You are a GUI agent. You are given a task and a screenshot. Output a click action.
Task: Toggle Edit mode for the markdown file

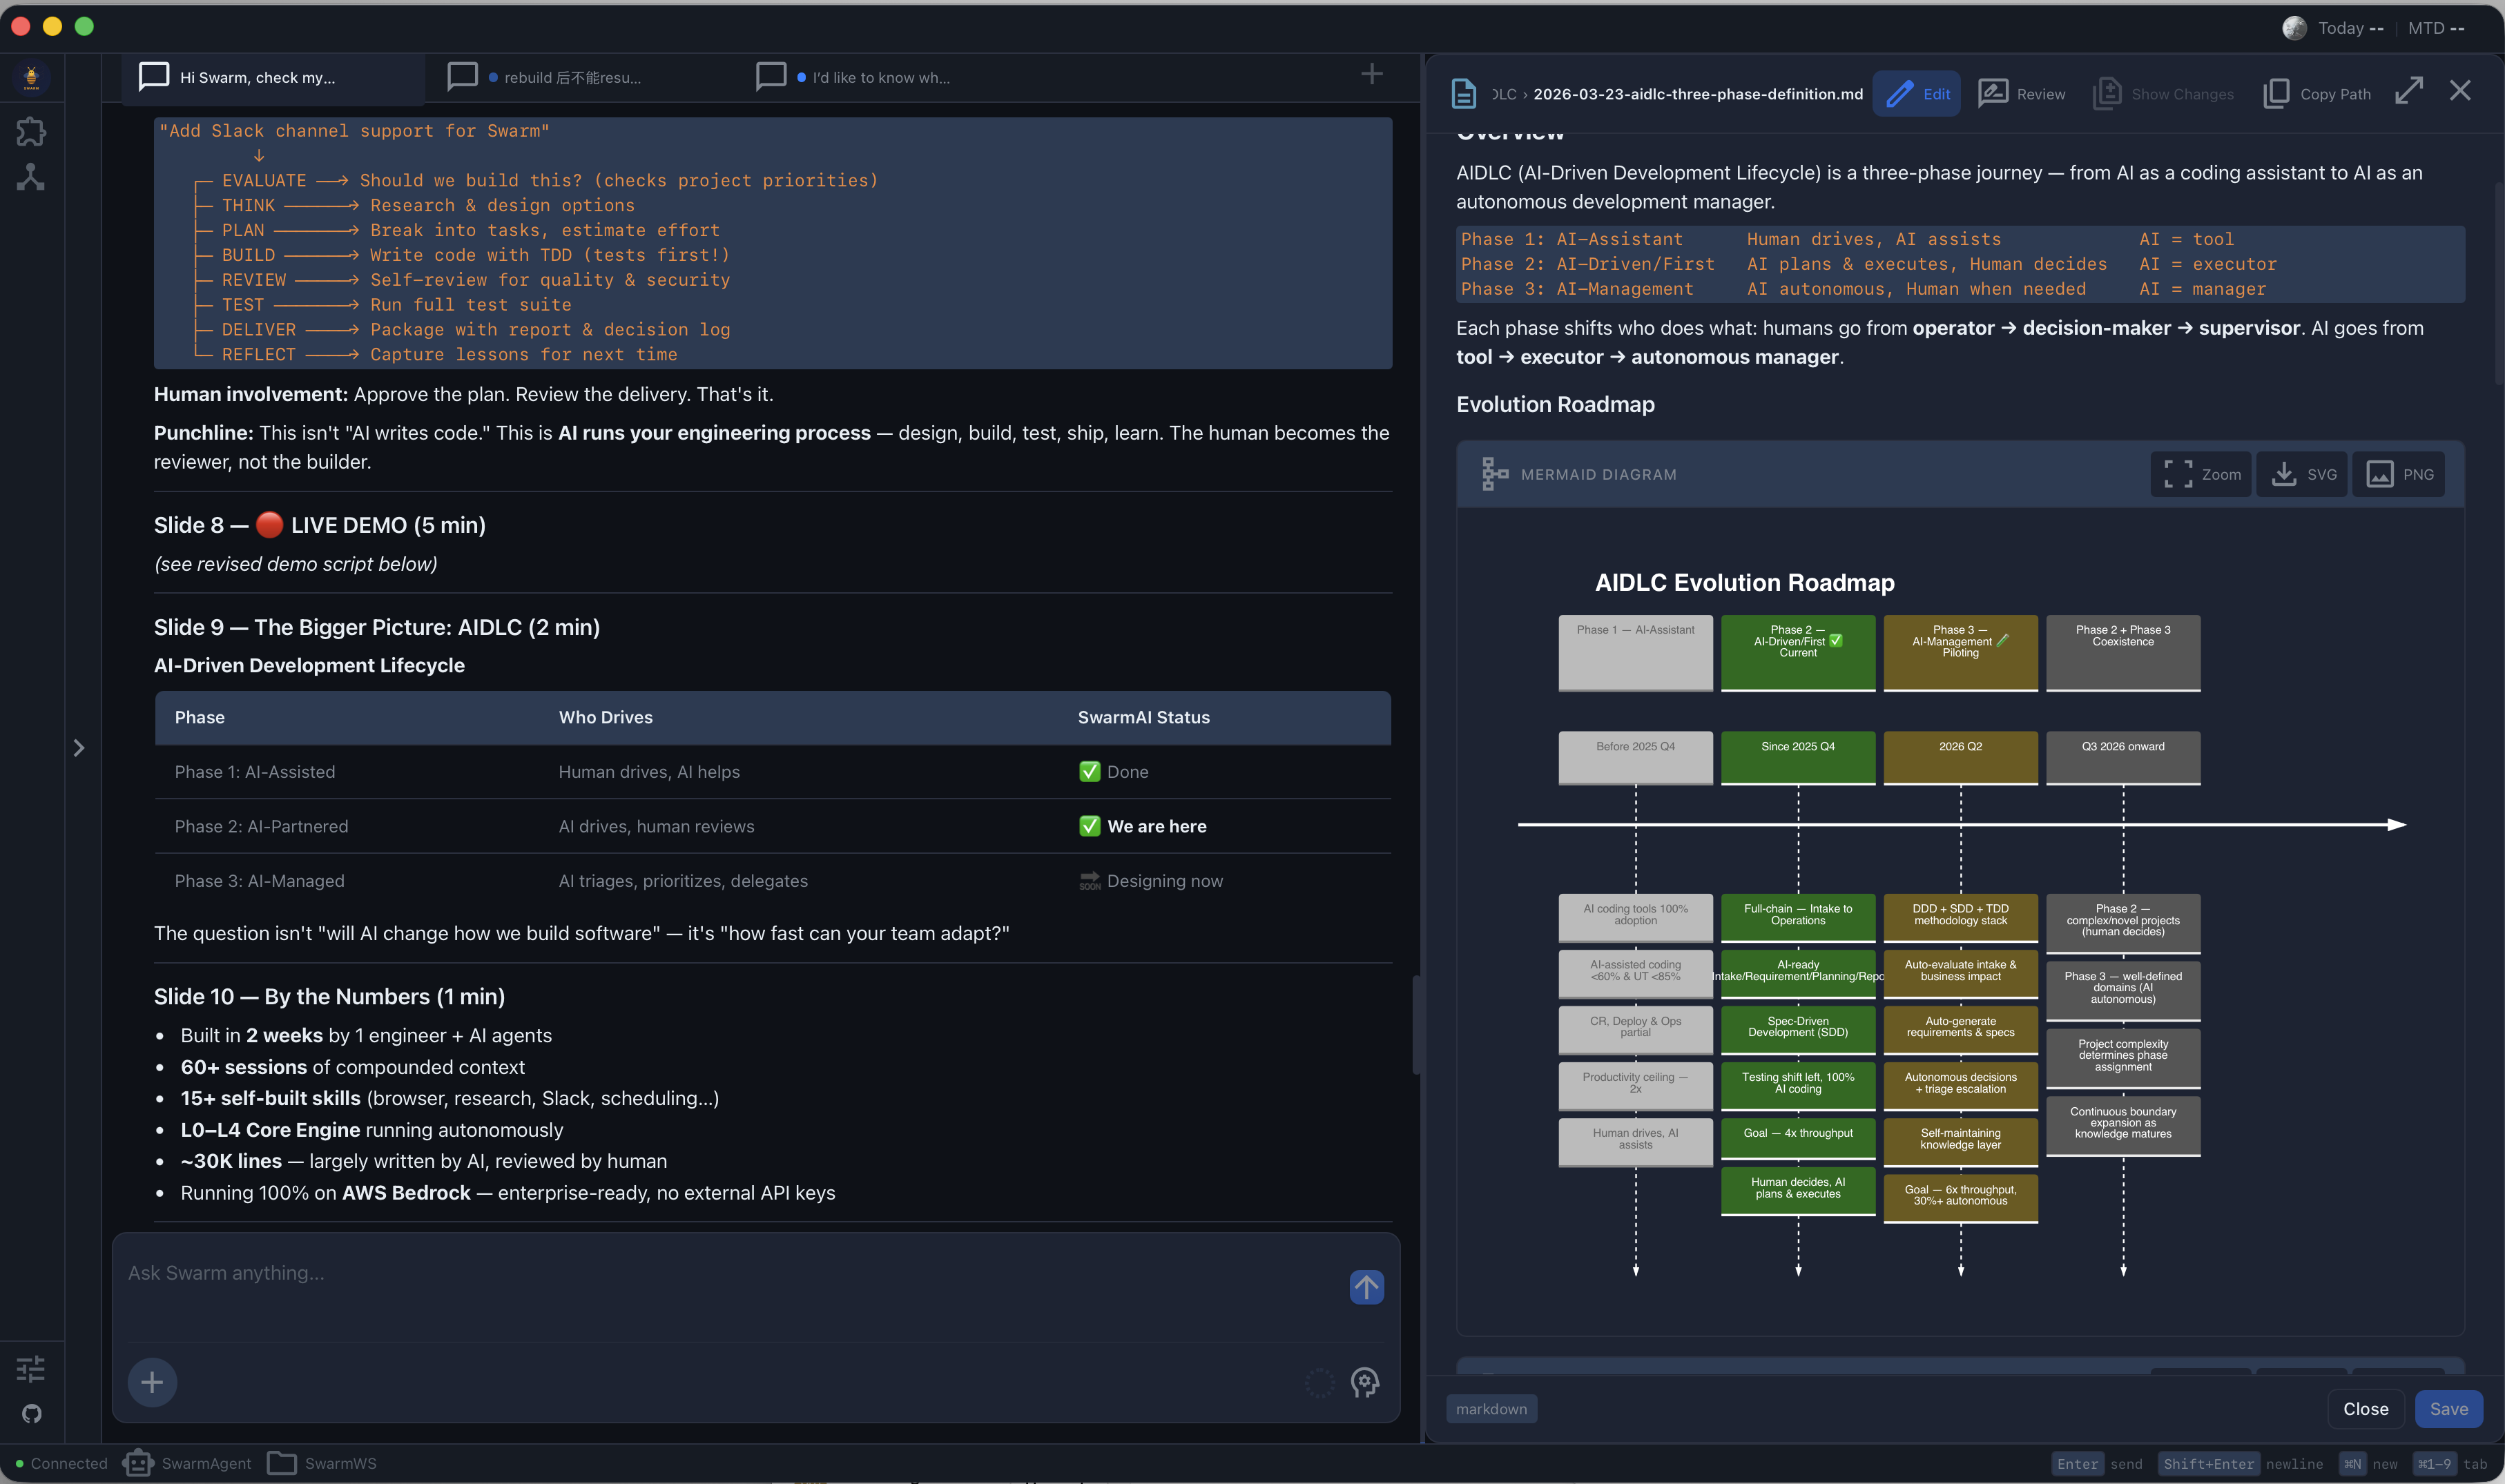point(1916,93)
